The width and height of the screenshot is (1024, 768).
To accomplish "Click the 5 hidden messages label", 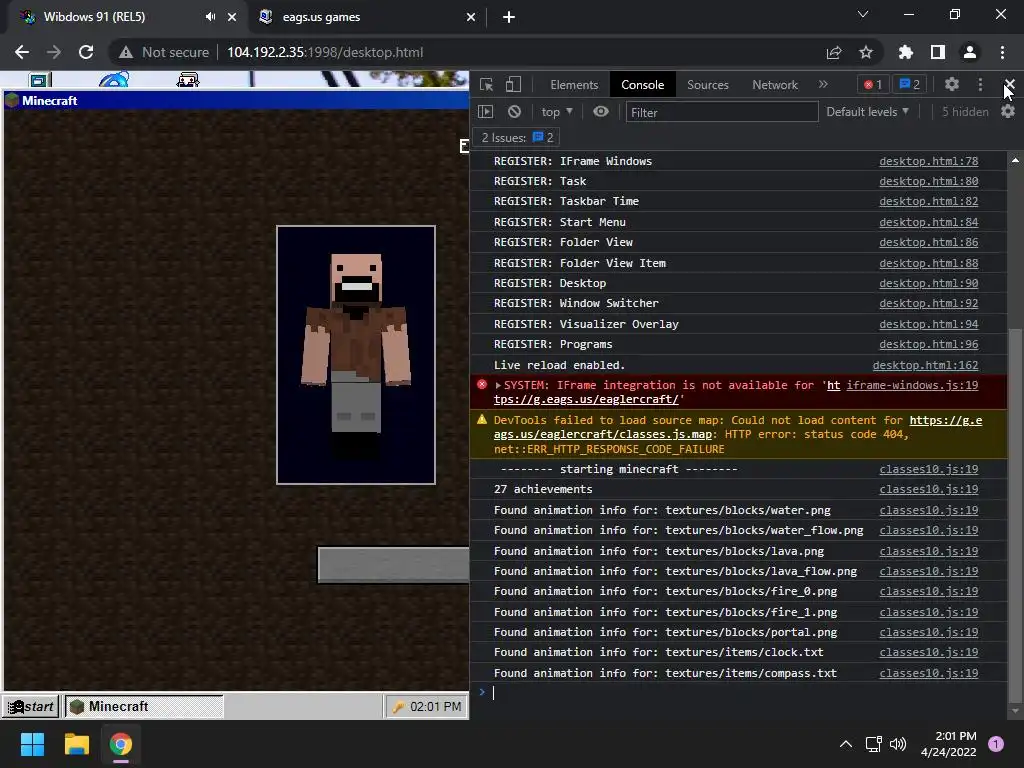I will (x=965, y=112).
